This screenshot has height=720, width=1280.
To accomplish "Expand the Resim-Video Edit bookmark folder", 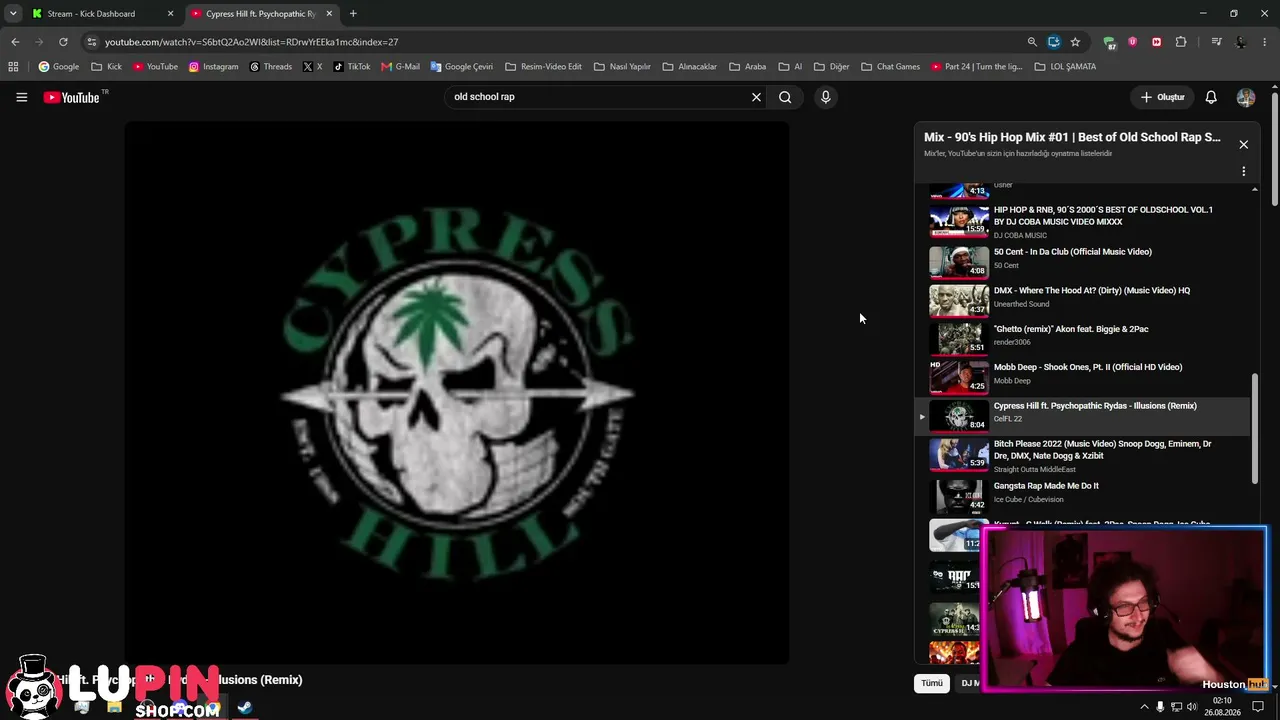I will (x=543, y=67).
